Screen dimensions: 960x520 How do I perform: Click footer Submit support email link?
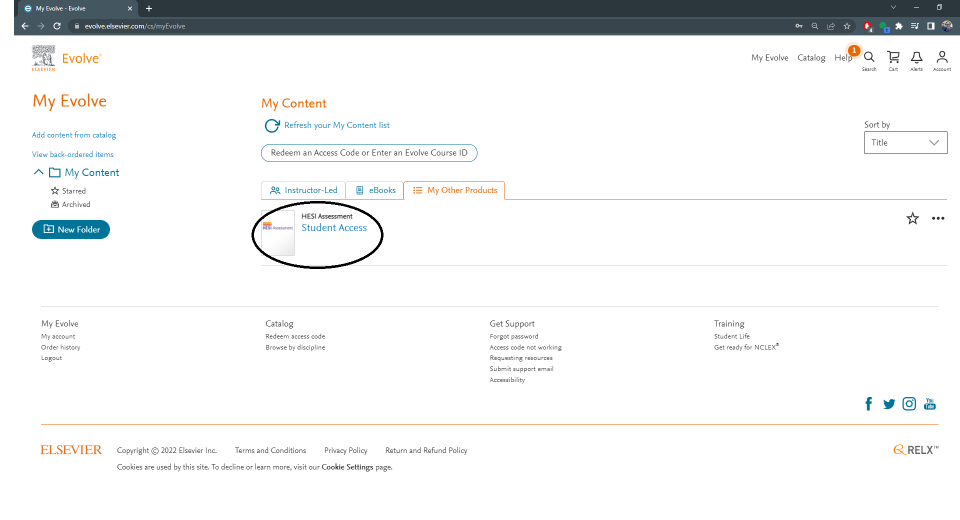pos(521,369)
